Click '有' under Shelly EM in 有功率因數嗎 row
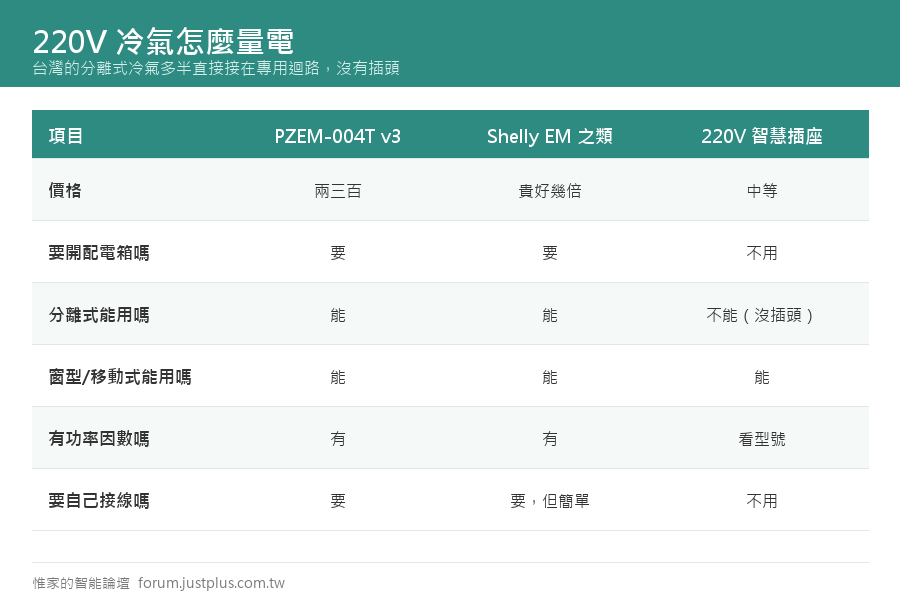Image resolution: width=900 pixels, height=606 pixels. [x=550, y=439]
